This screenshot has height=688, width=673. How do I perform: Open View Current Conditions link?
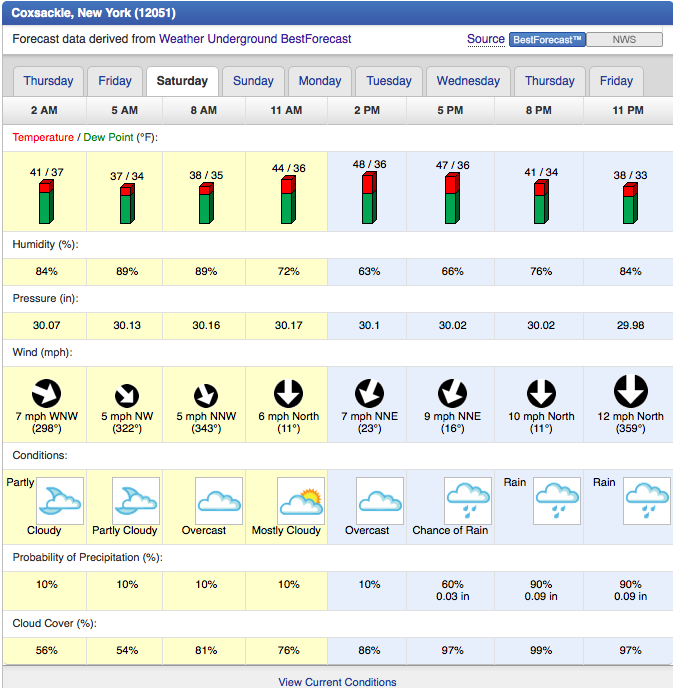click(x=337, y=682)
